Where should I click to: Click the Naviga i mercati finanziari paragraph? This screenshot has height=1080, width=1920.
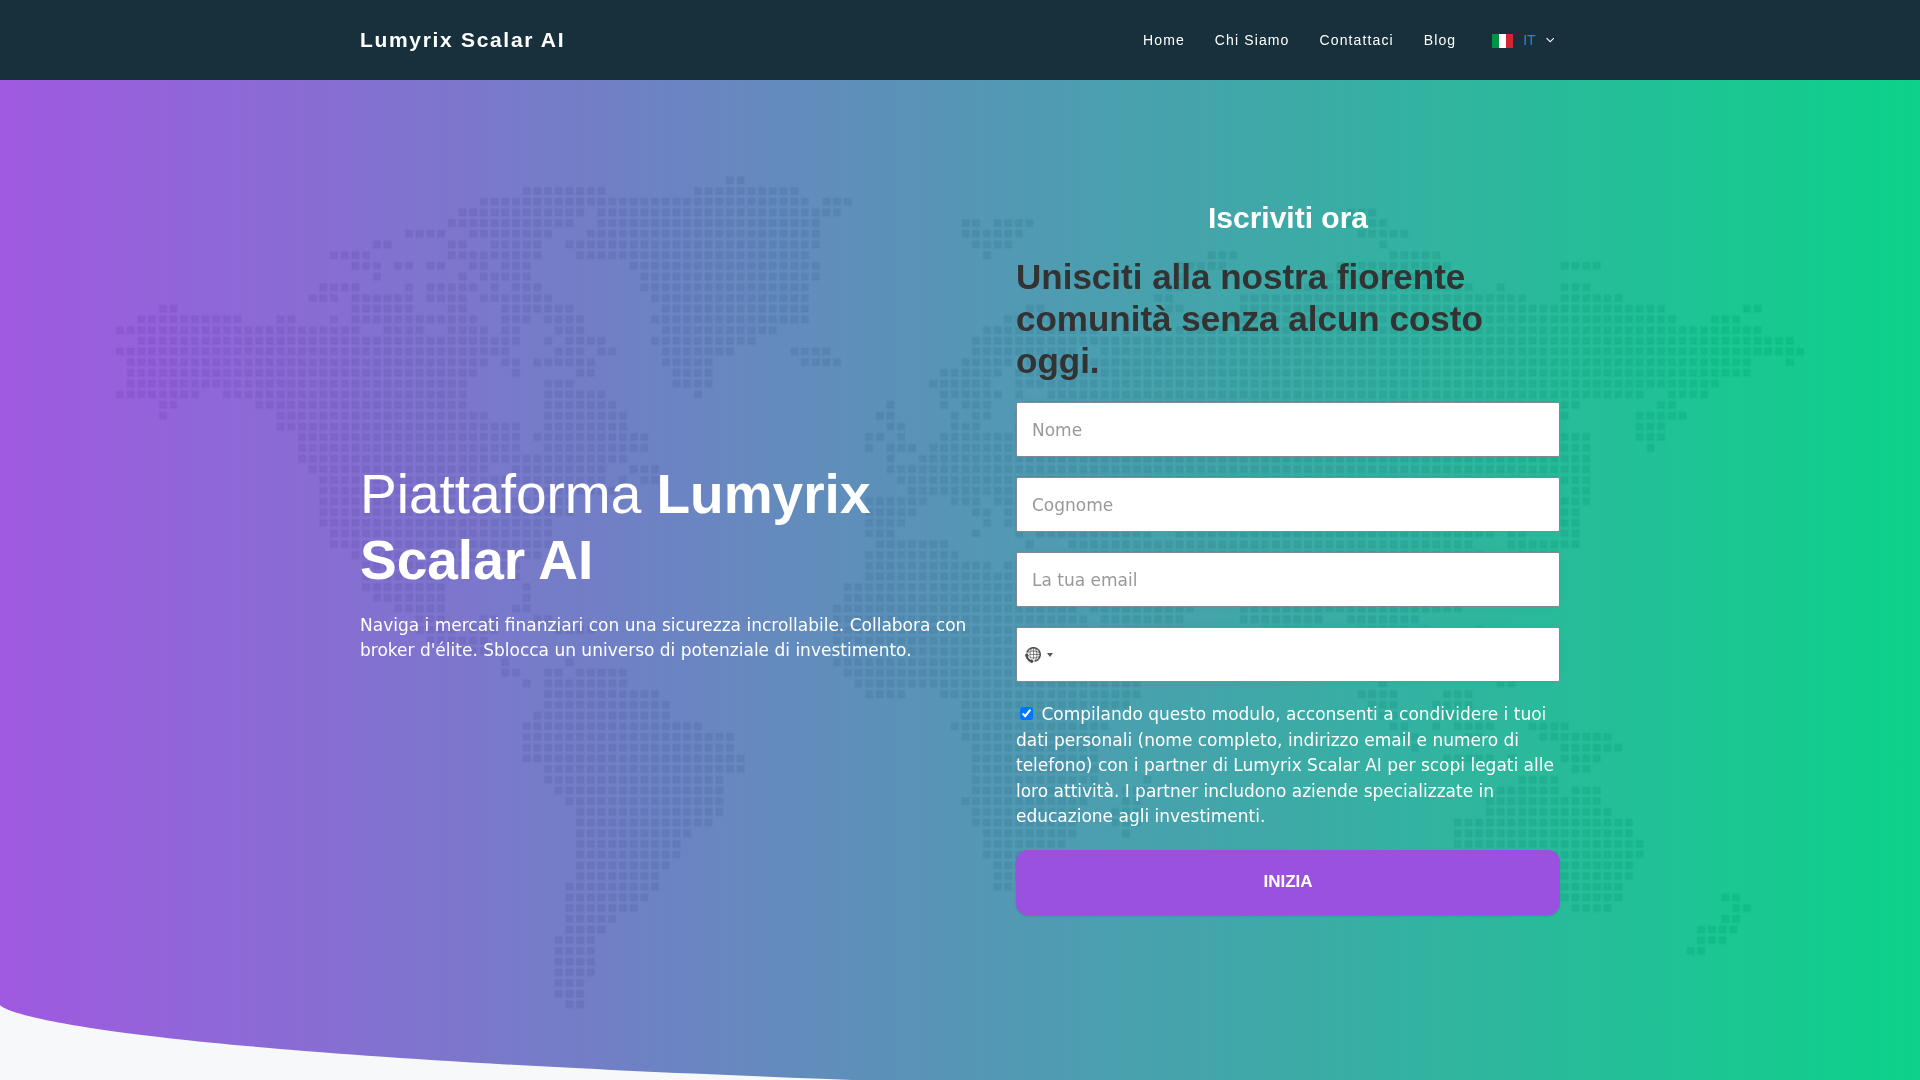coord(663,638)
